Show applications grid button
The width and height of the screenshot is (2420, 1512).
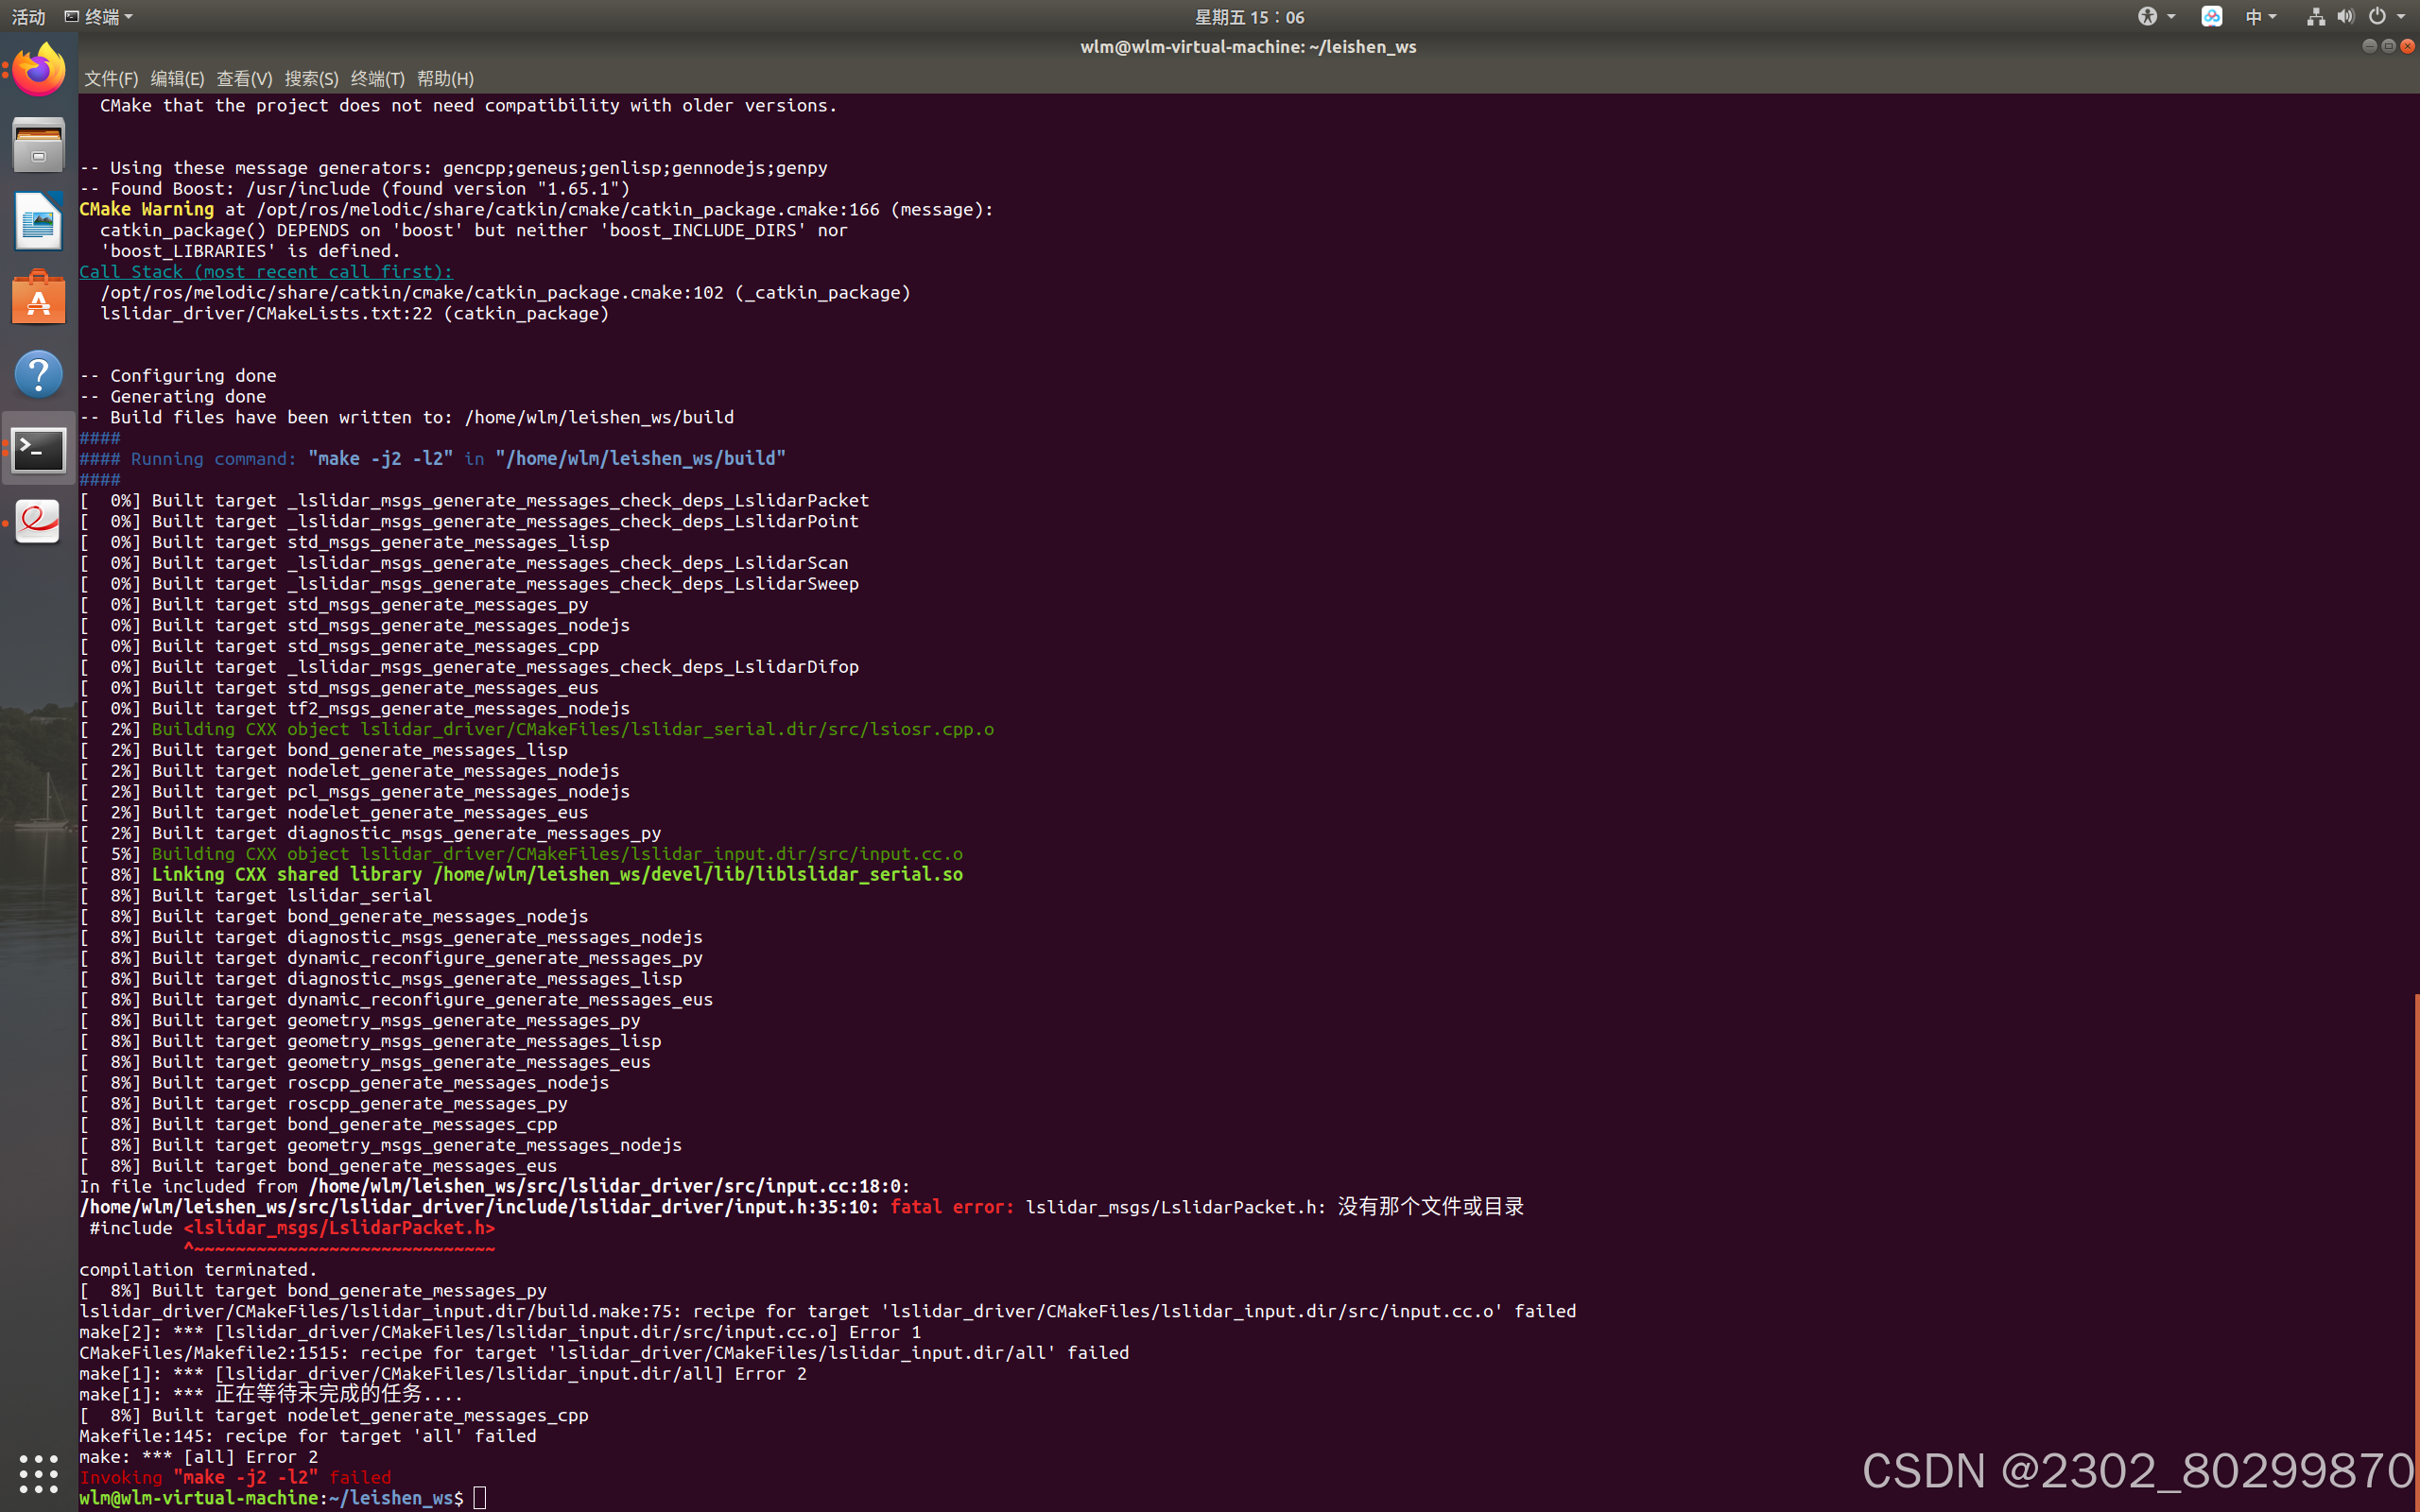[x=38, y=1474]
